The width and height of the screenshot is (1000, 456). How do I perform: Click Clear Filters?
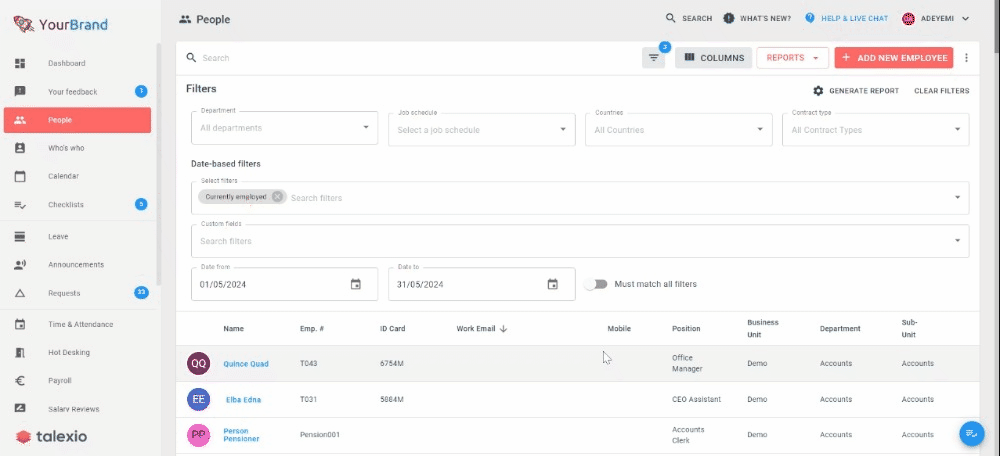(x=941, y=91)
